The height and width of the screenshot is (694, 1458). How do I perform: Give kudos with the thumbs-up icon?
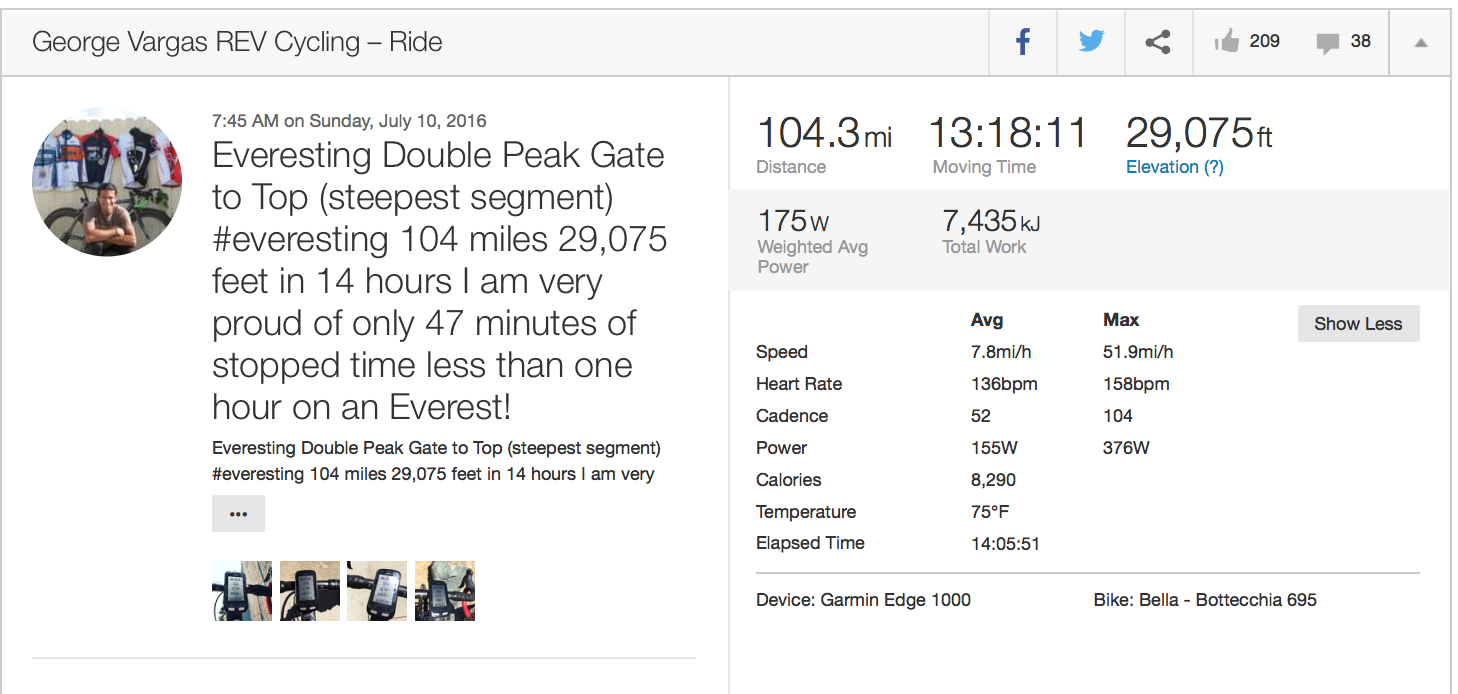[x=1226, y=42]
